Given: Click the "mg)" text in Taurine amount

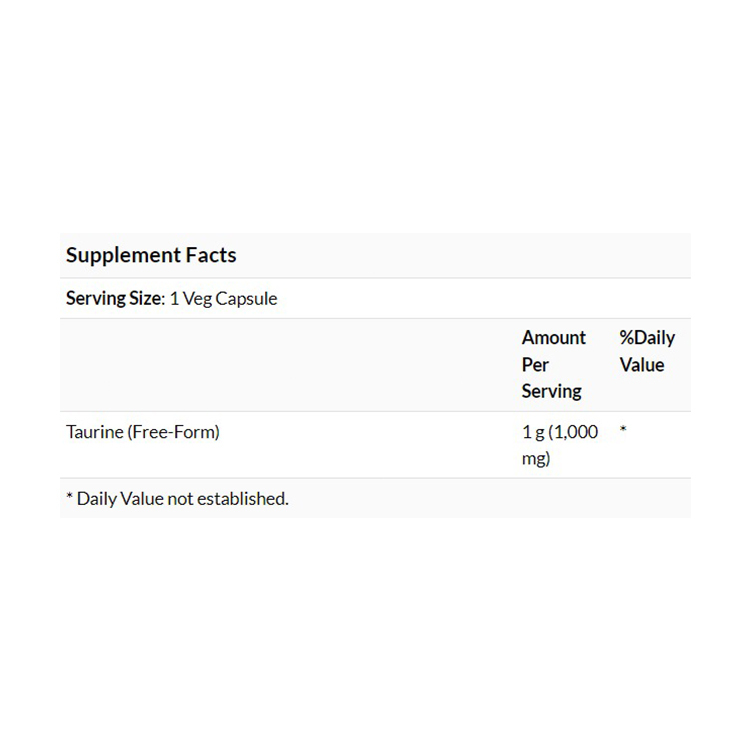Looking at the screenshot, I should 536,459.
